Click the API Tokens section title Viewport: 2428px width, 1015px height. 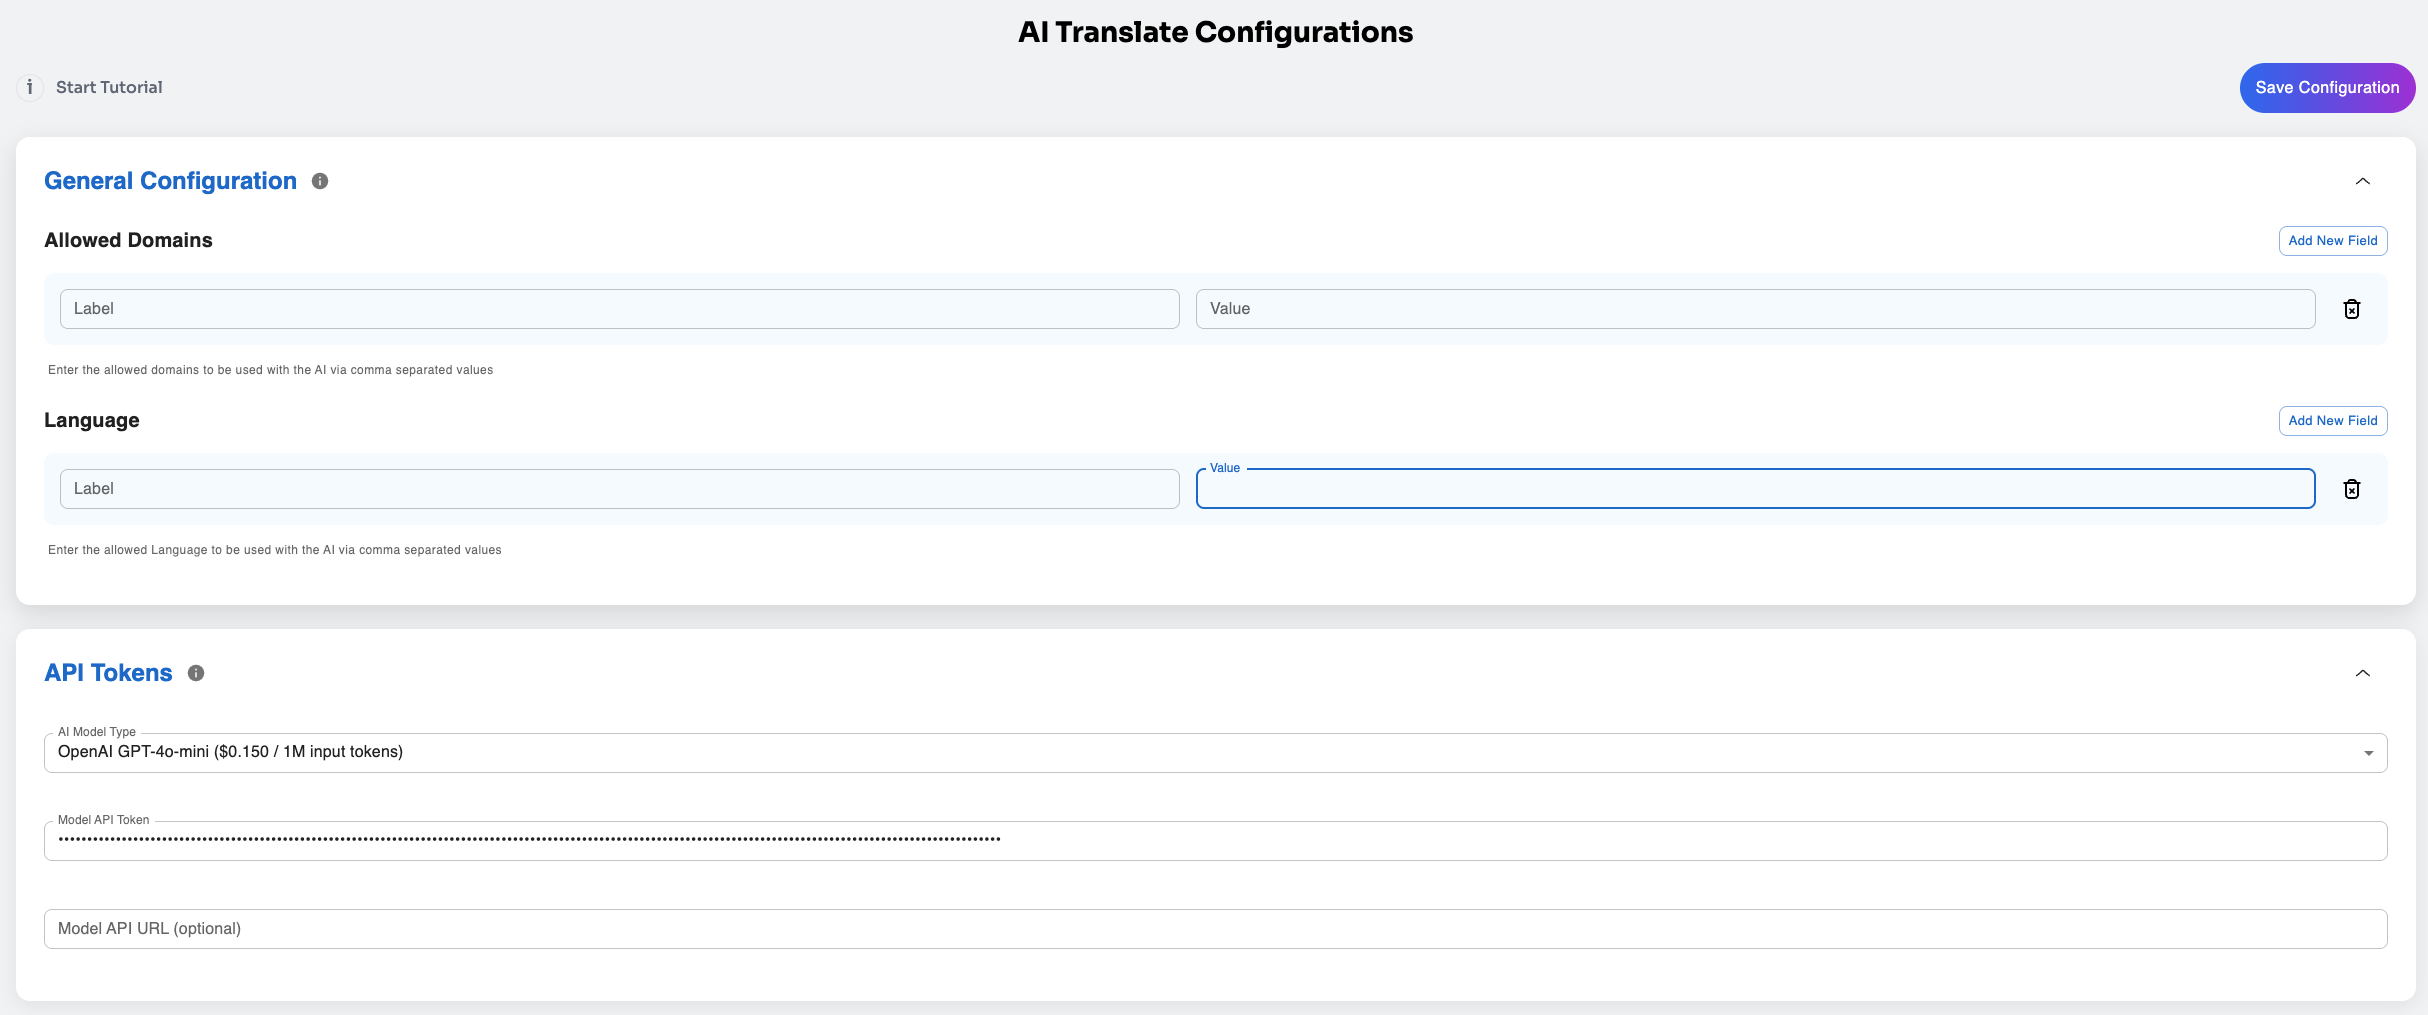tap(108, 673)
